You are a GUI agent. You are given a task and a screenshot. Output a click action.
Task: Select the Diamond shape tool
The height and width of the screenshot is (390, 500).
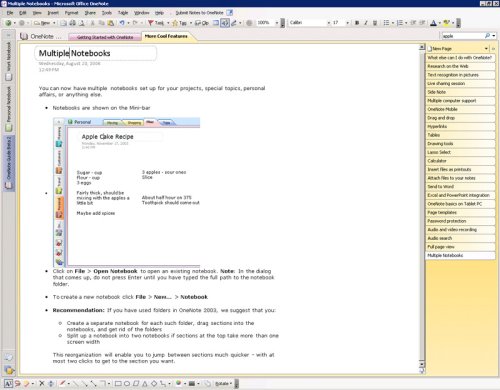[154, 383]
